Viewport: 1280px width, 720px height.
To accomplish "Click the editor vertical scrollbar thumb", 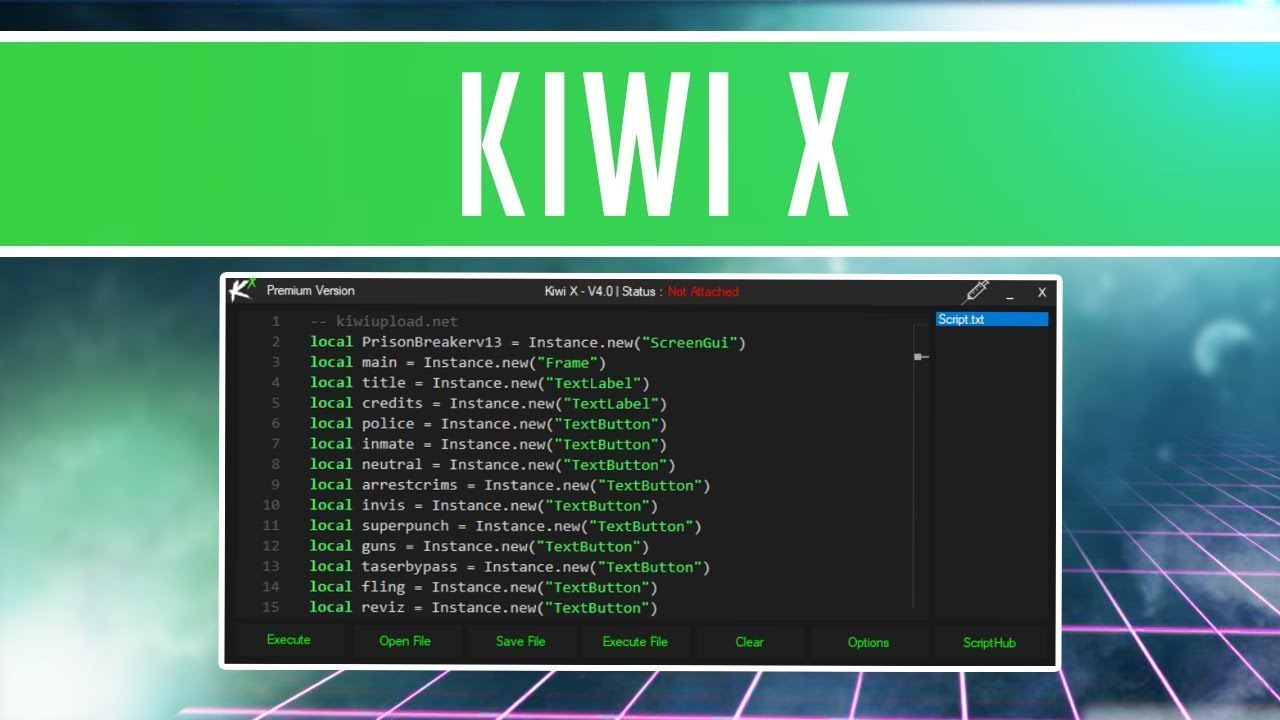I will [920, 356].
